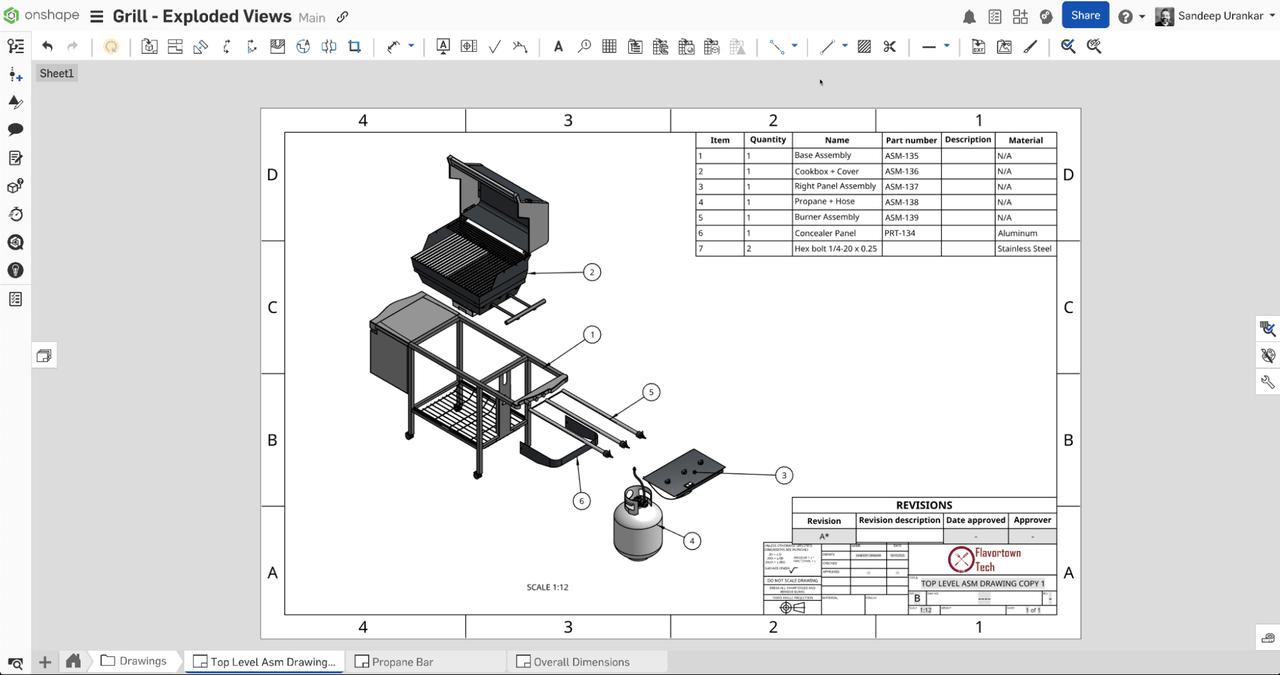Click the Share button
1280x675 pixels.
click(1085, 15)
